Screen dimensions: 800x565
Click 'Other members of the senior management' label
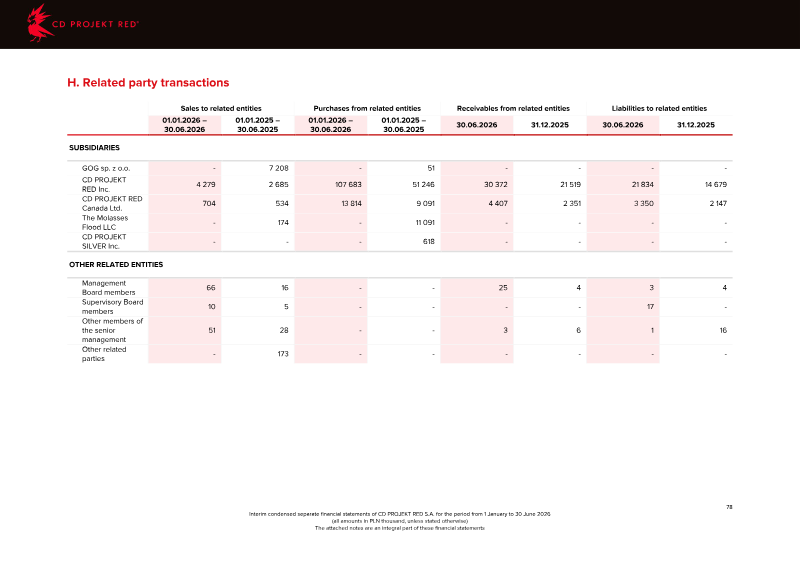pos(113,330)
